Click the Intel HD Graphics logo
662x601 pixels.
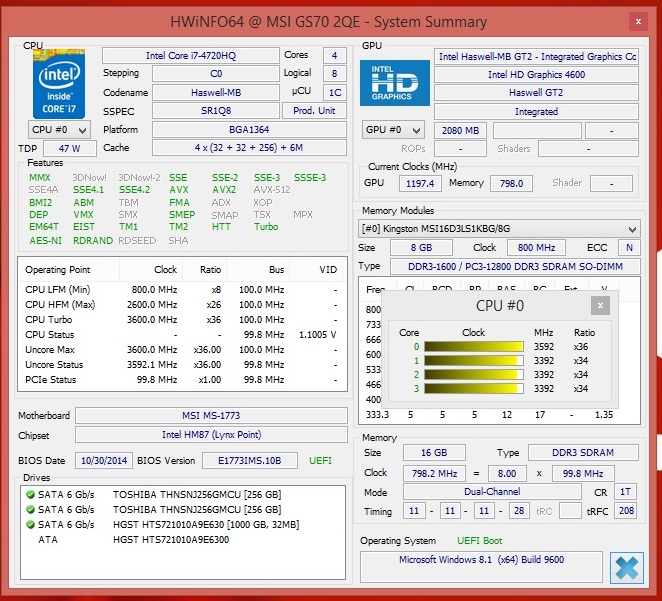394,83
